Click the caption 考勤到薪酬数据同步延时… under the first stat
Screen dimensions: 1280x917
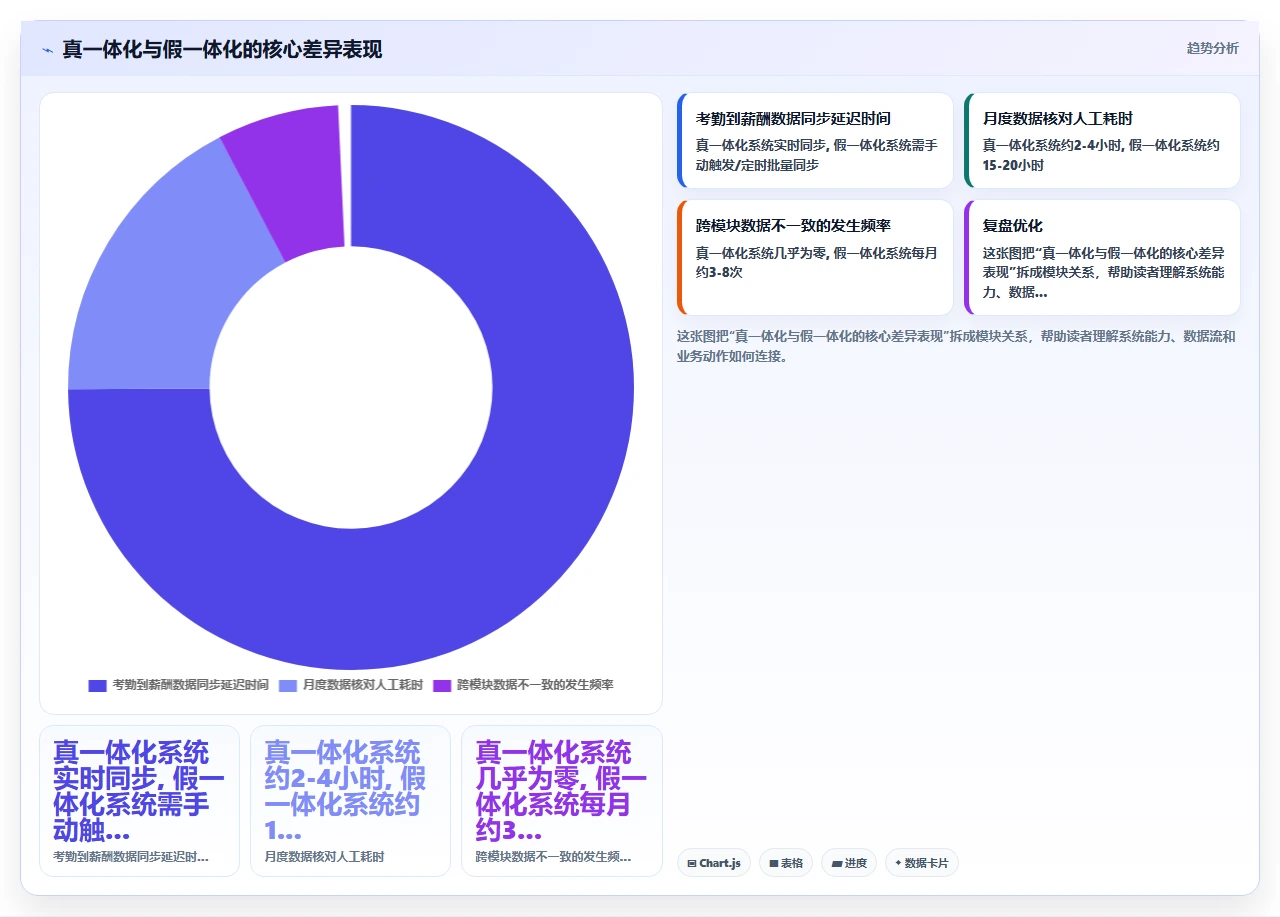pos(131,857)
